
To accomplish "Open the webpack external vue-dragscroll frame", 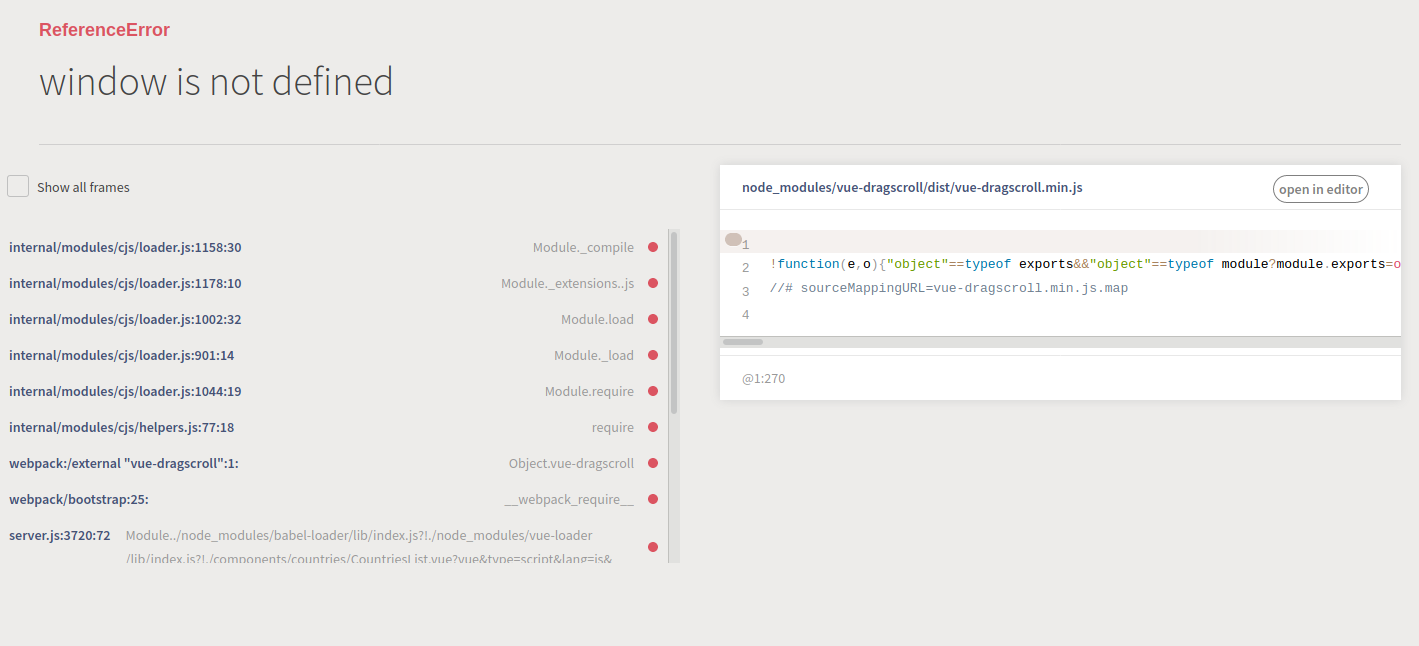I will pyautogui.click(x=124, y=463).
